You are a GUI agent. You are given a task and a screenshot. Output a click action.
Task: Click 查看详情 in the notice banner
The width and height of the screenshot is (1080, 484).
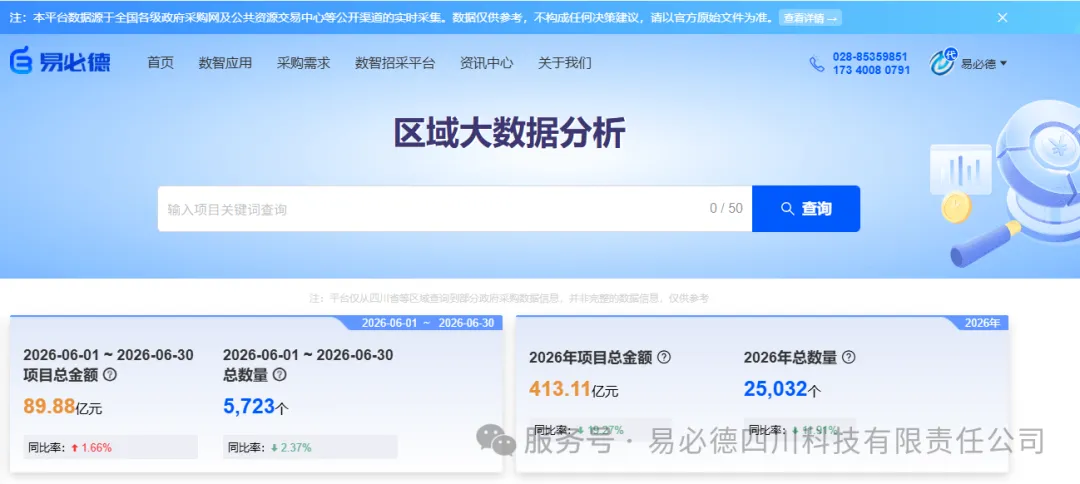(810, 18)
